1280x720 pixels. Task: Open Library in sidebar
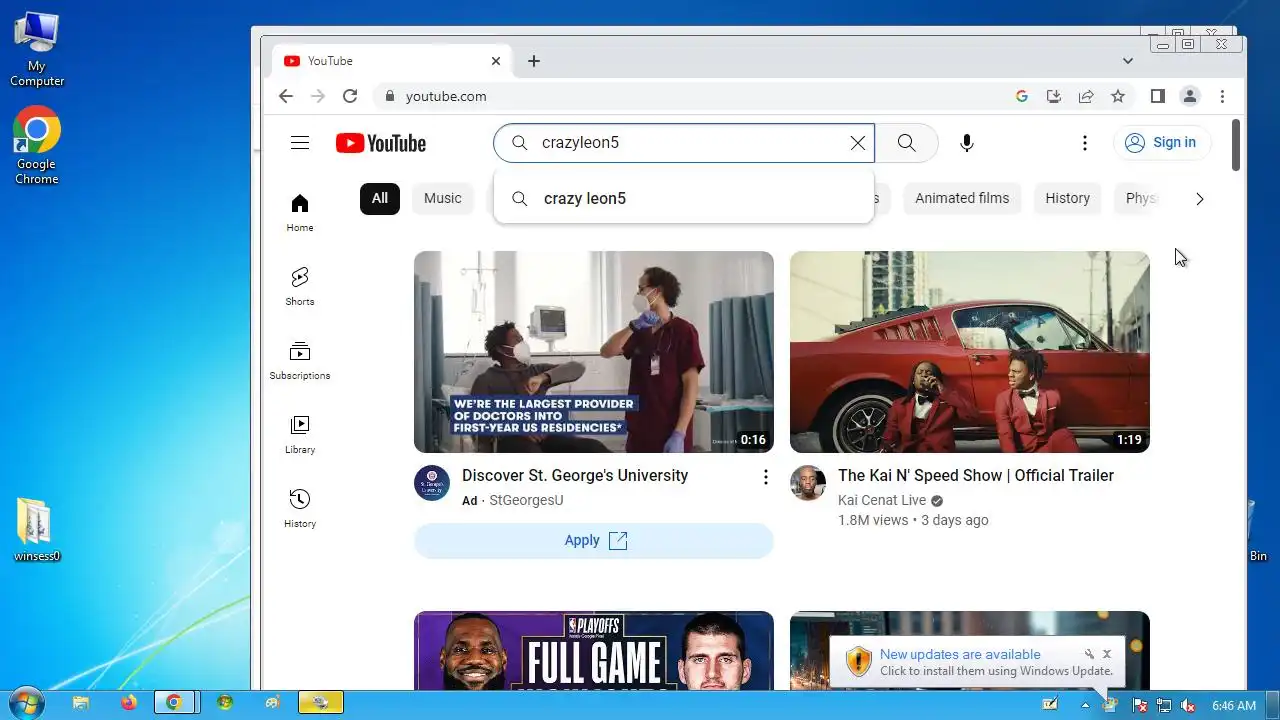300,435
